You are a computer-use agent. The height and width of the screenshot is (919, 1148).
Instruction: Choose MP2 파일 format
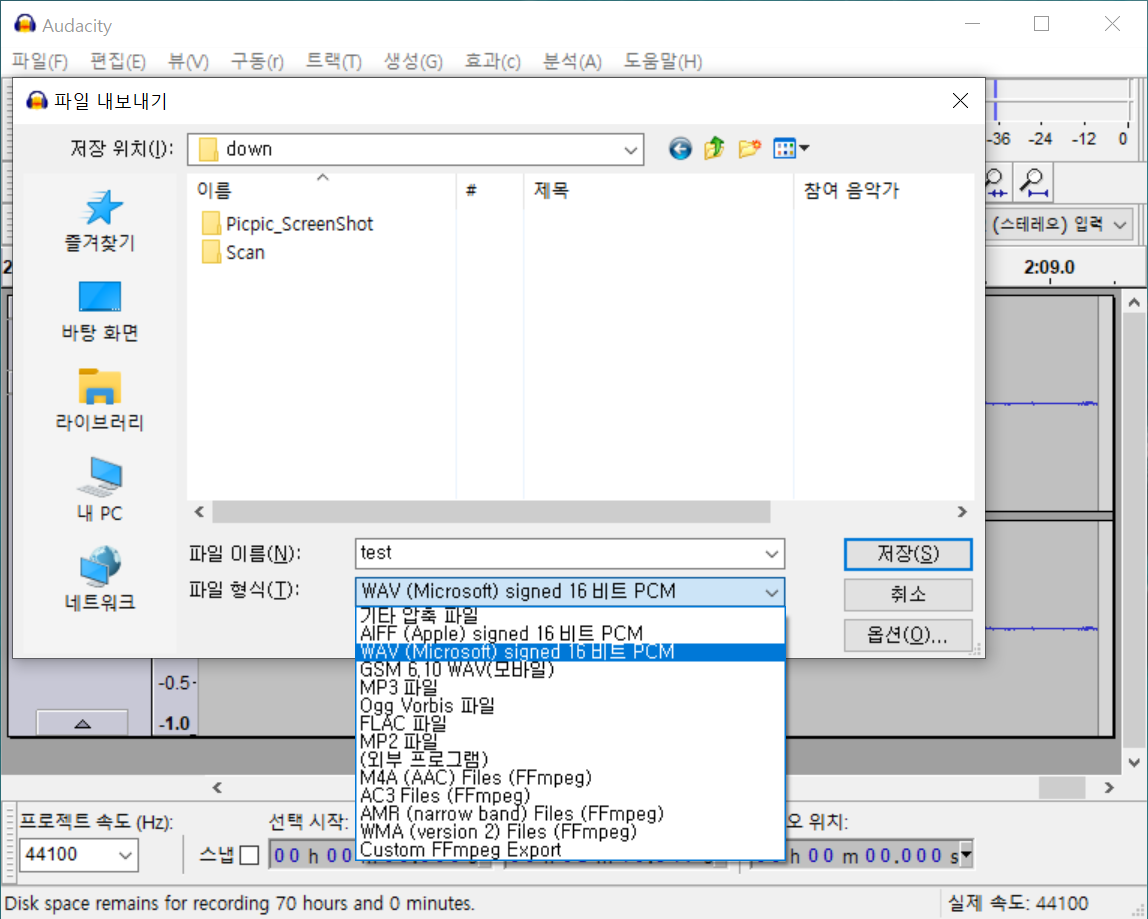click(x=570, y=742)
